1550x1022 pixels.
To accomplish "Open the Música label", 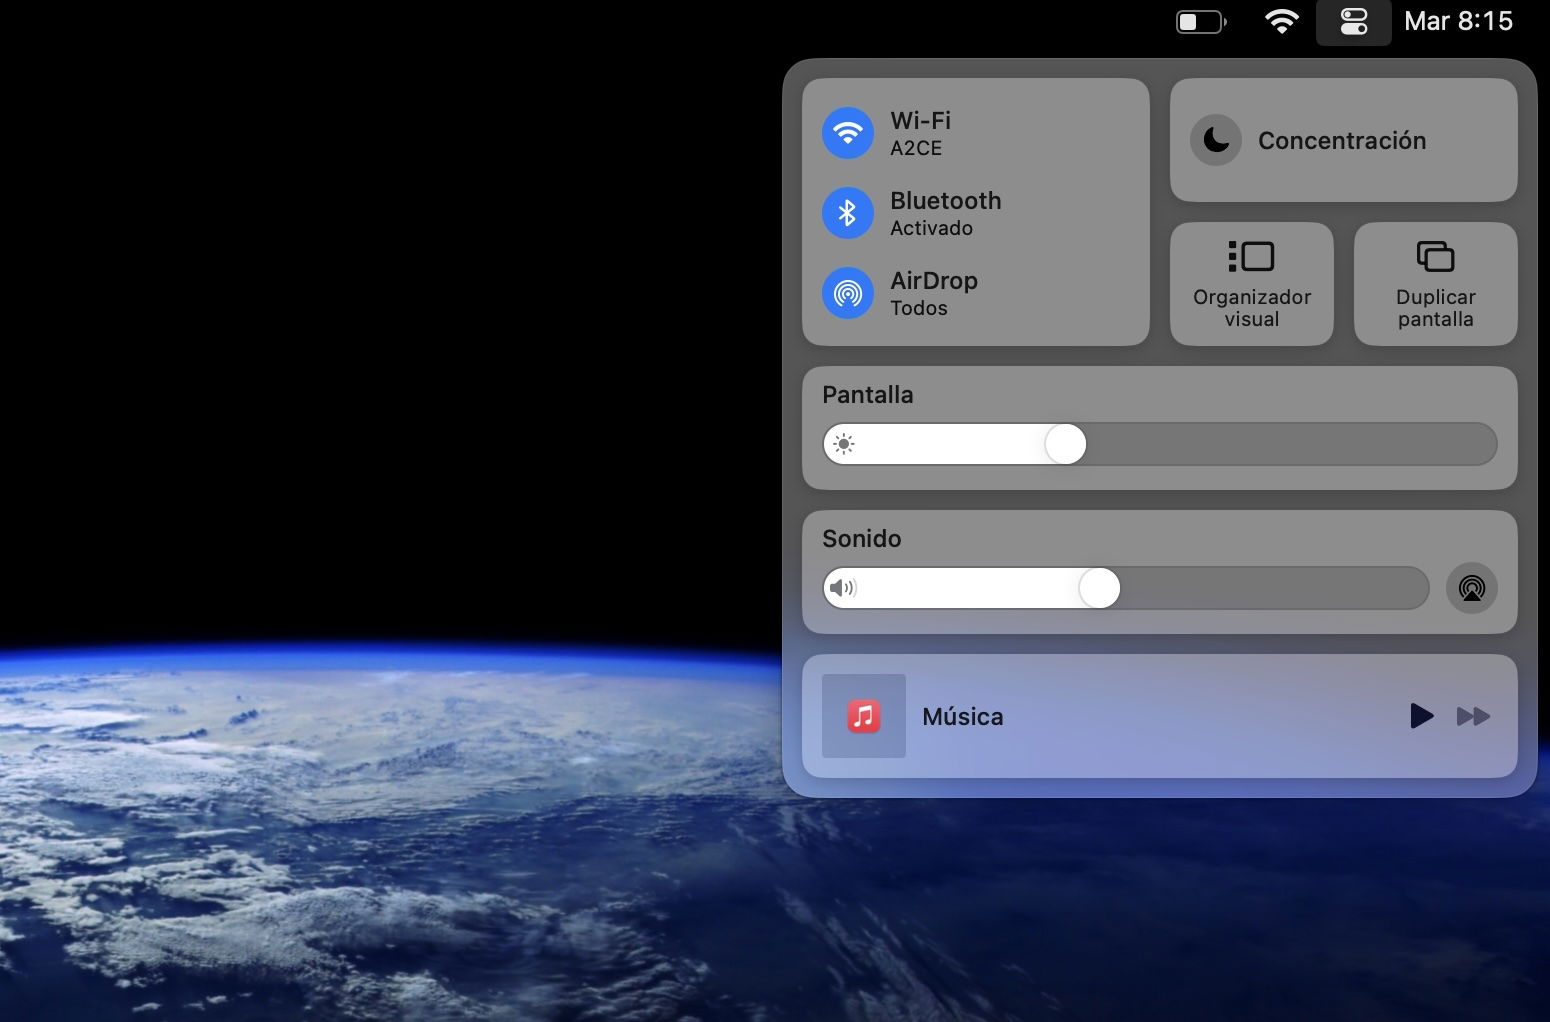I will click(x=963, y=716).
